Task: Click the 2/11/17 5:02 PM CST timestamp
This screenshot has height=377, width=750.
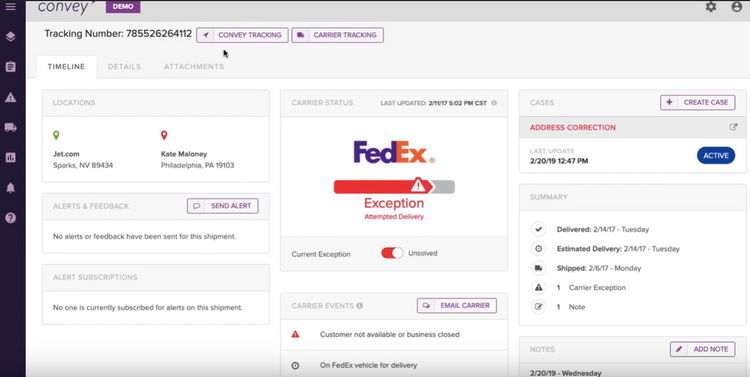Action: point(458,103)
